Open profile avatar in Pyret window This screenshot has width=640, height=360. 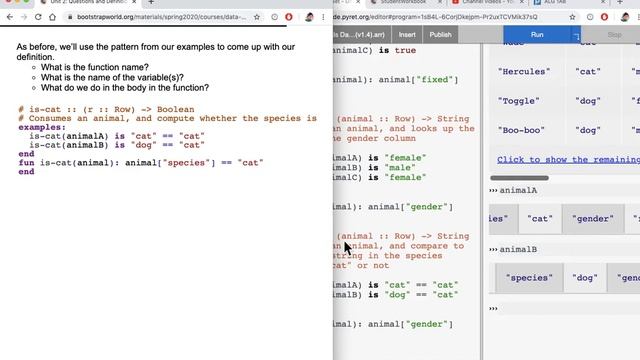(624, 17)
